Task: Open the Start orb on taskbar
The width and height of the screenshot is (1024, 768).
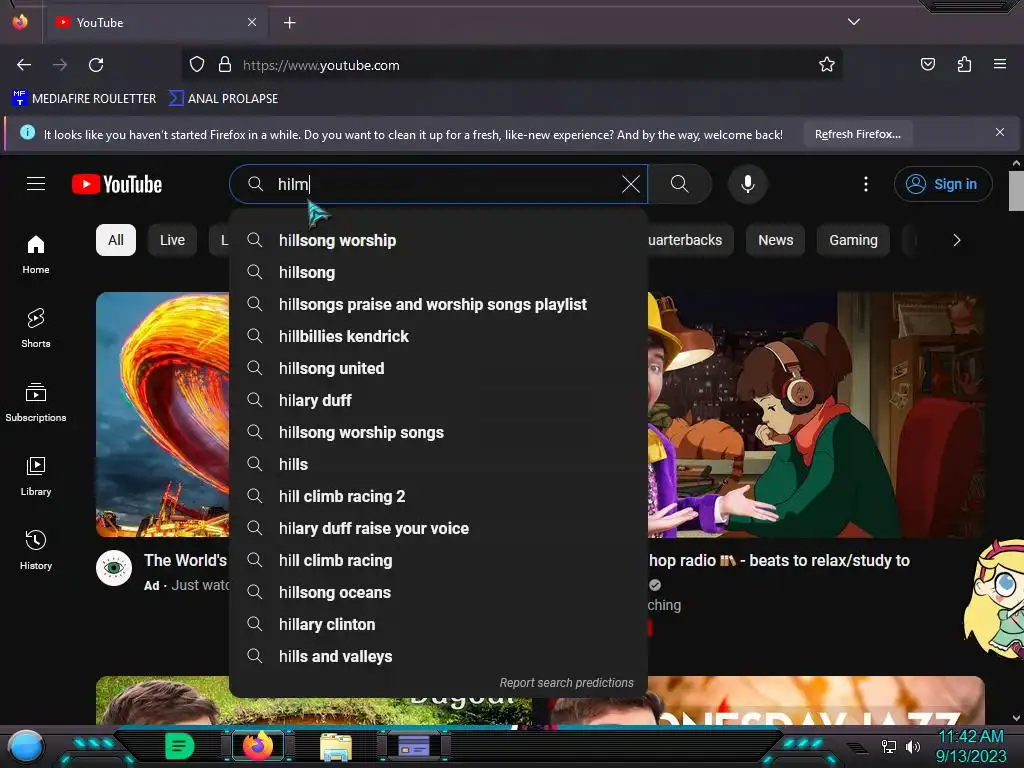Action: point(25,746)
